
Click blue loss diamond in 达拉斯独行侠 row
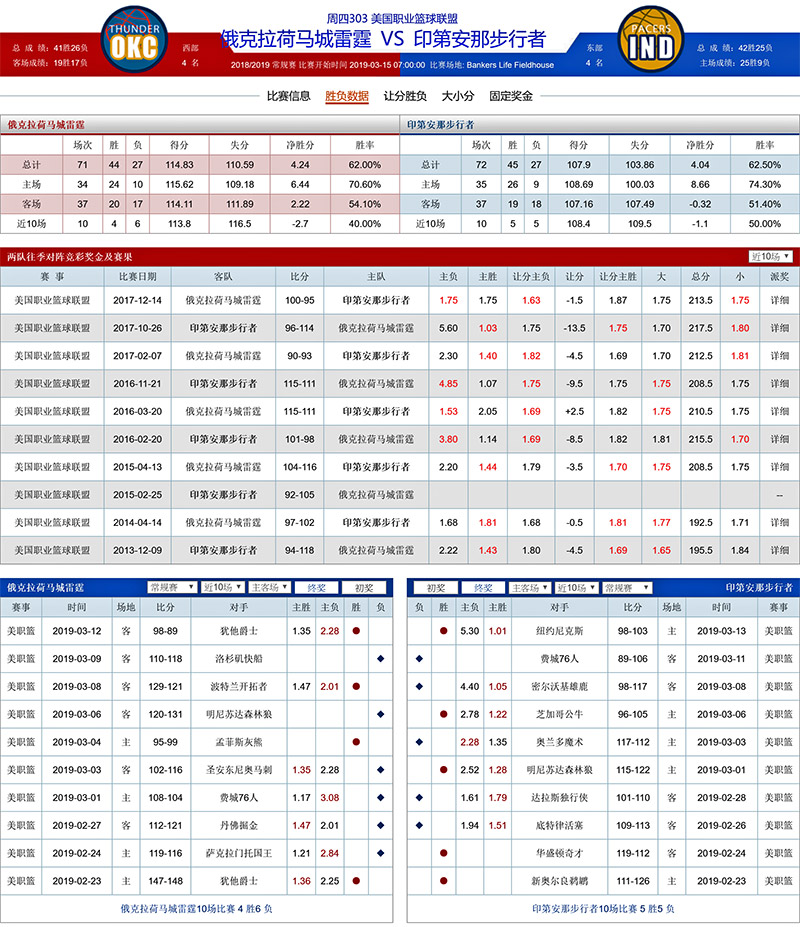tap(419, 798)
